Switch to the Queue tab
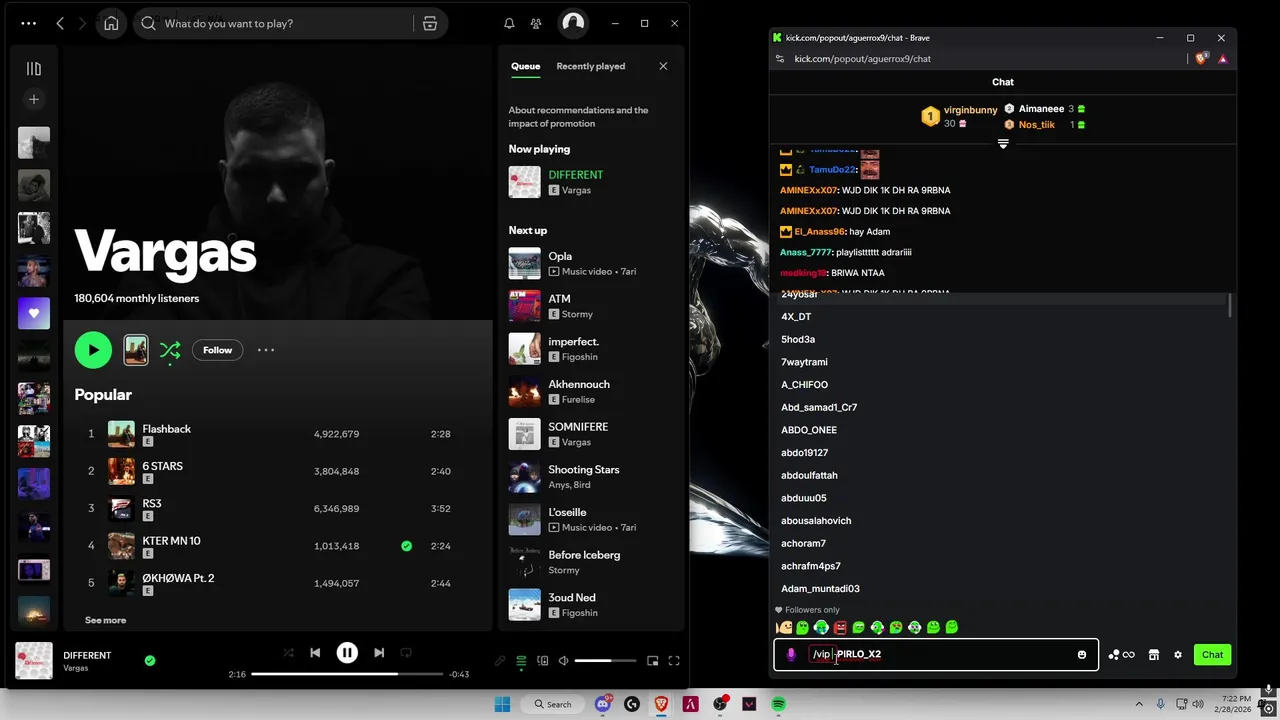1280x720 pixels. tap(525, 66)
